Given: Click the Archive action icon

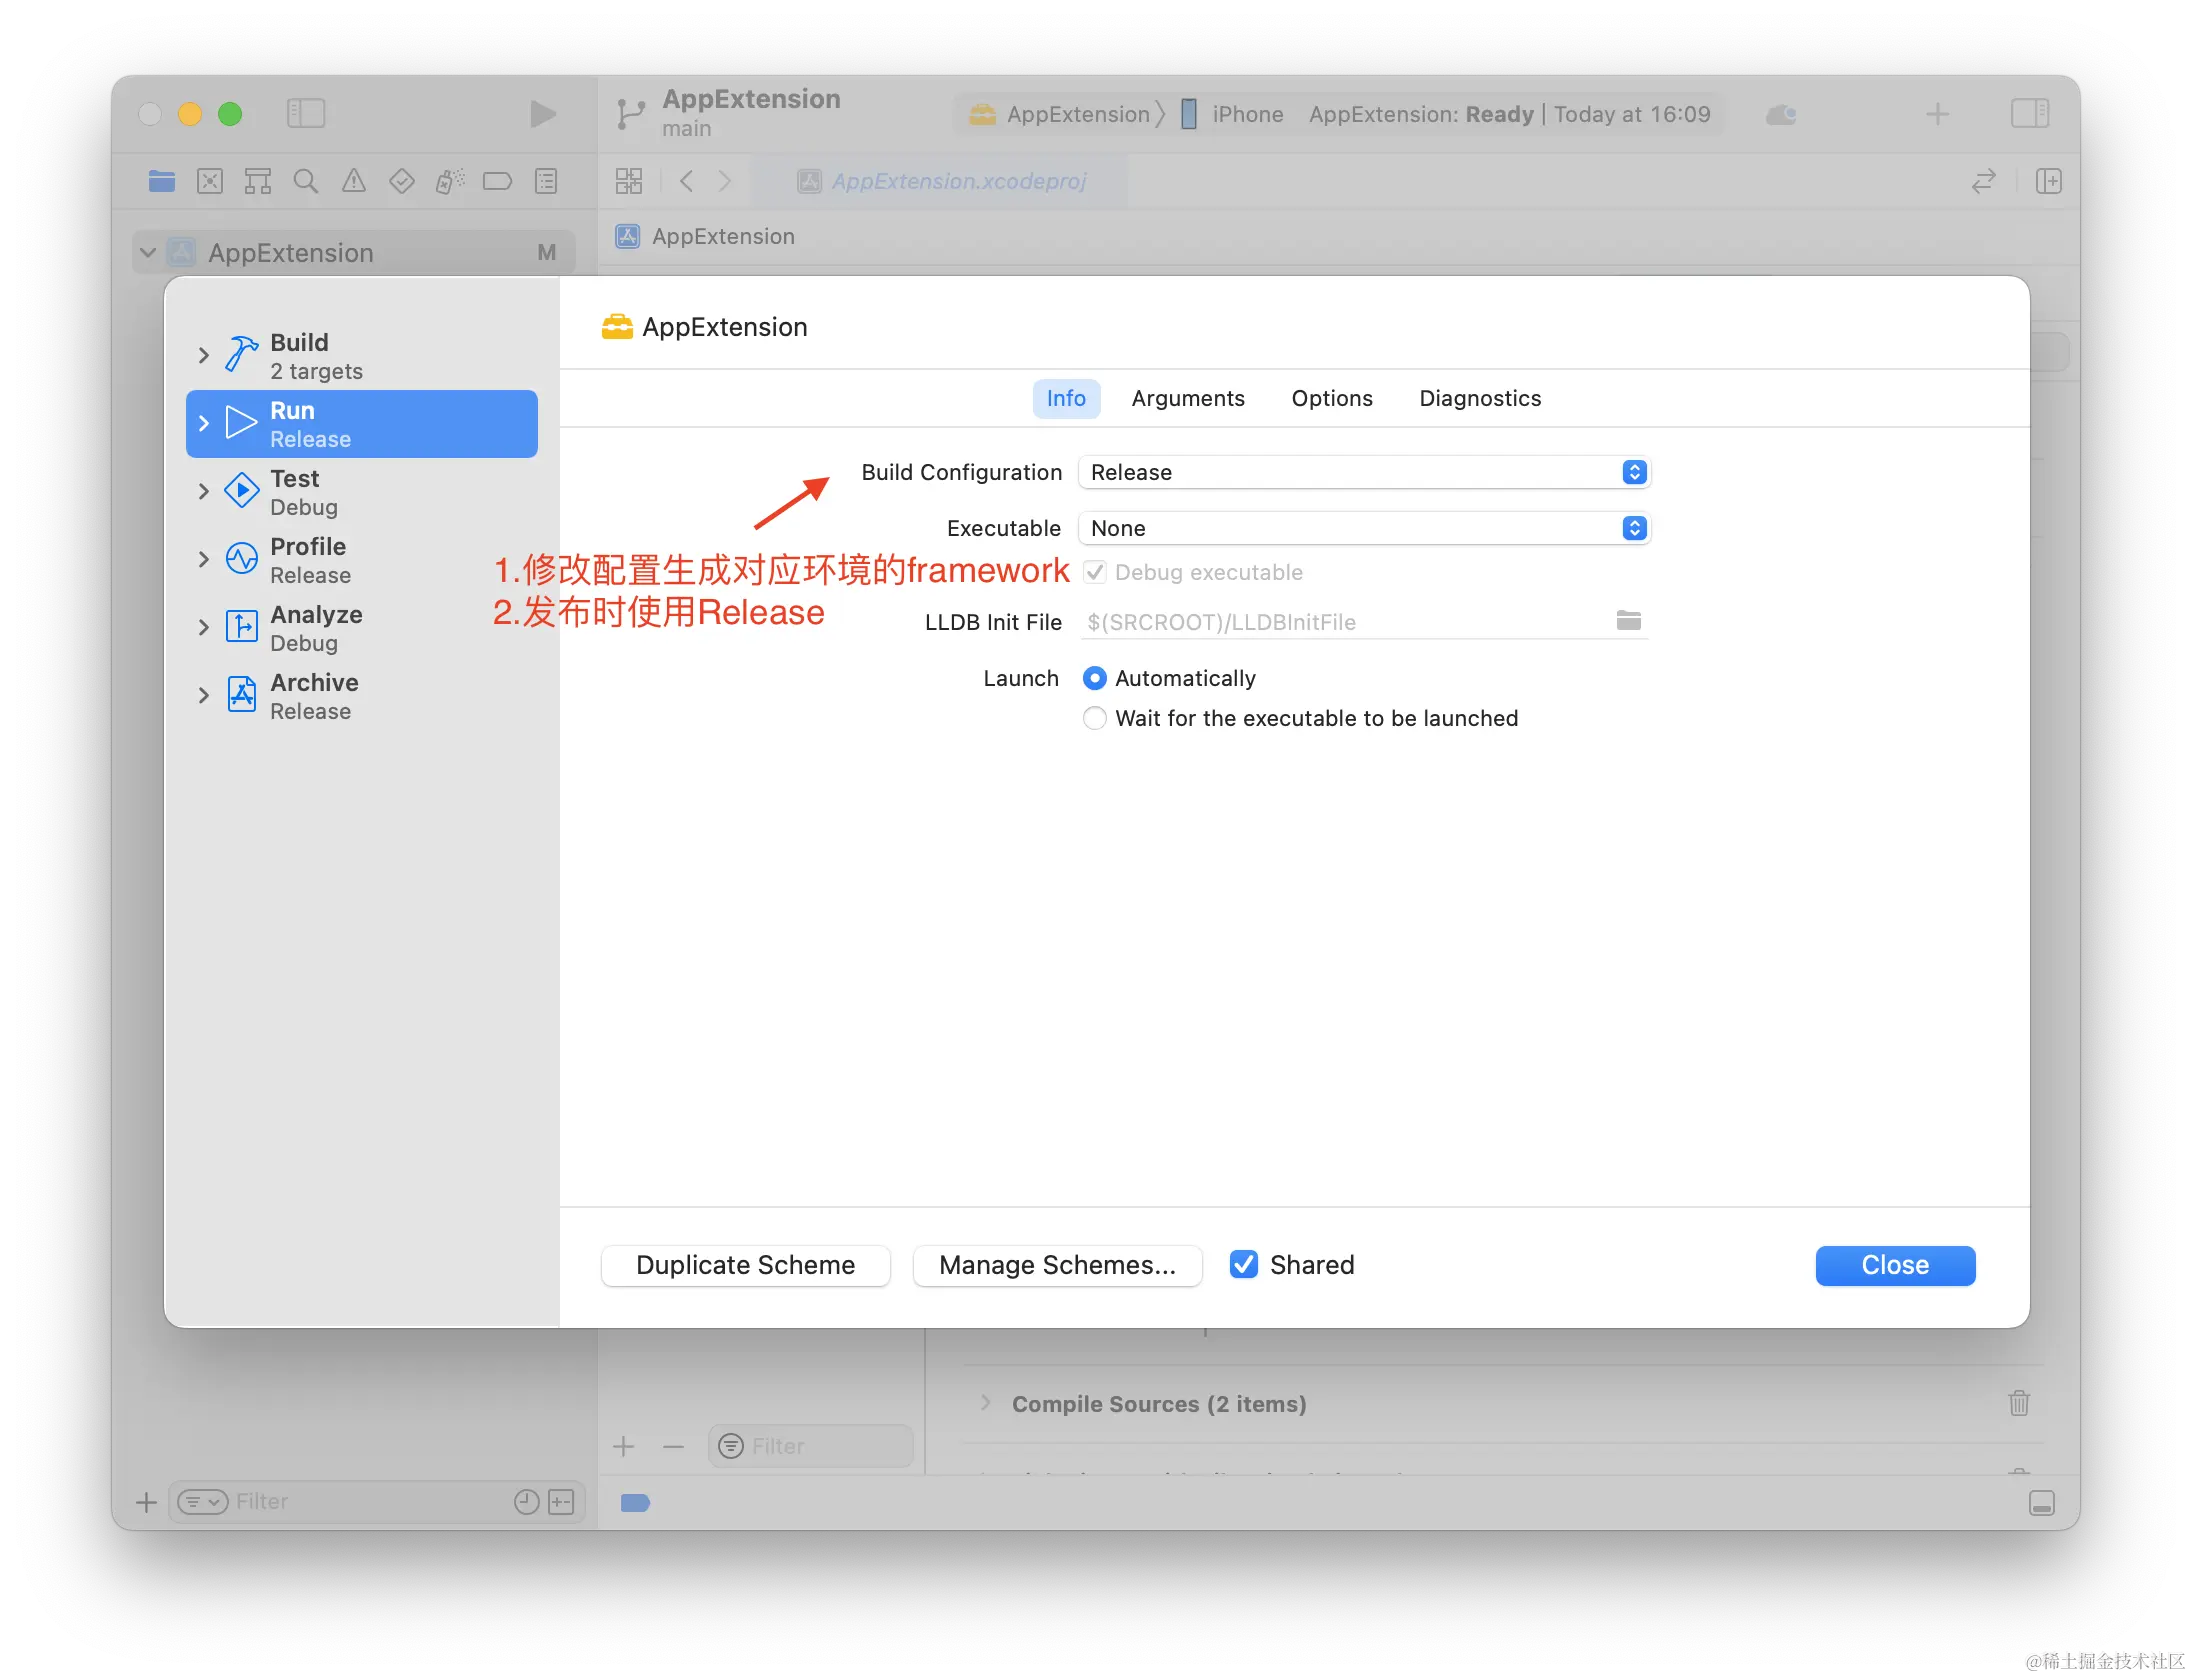Looking at the screenshot, I should point(242,695).
